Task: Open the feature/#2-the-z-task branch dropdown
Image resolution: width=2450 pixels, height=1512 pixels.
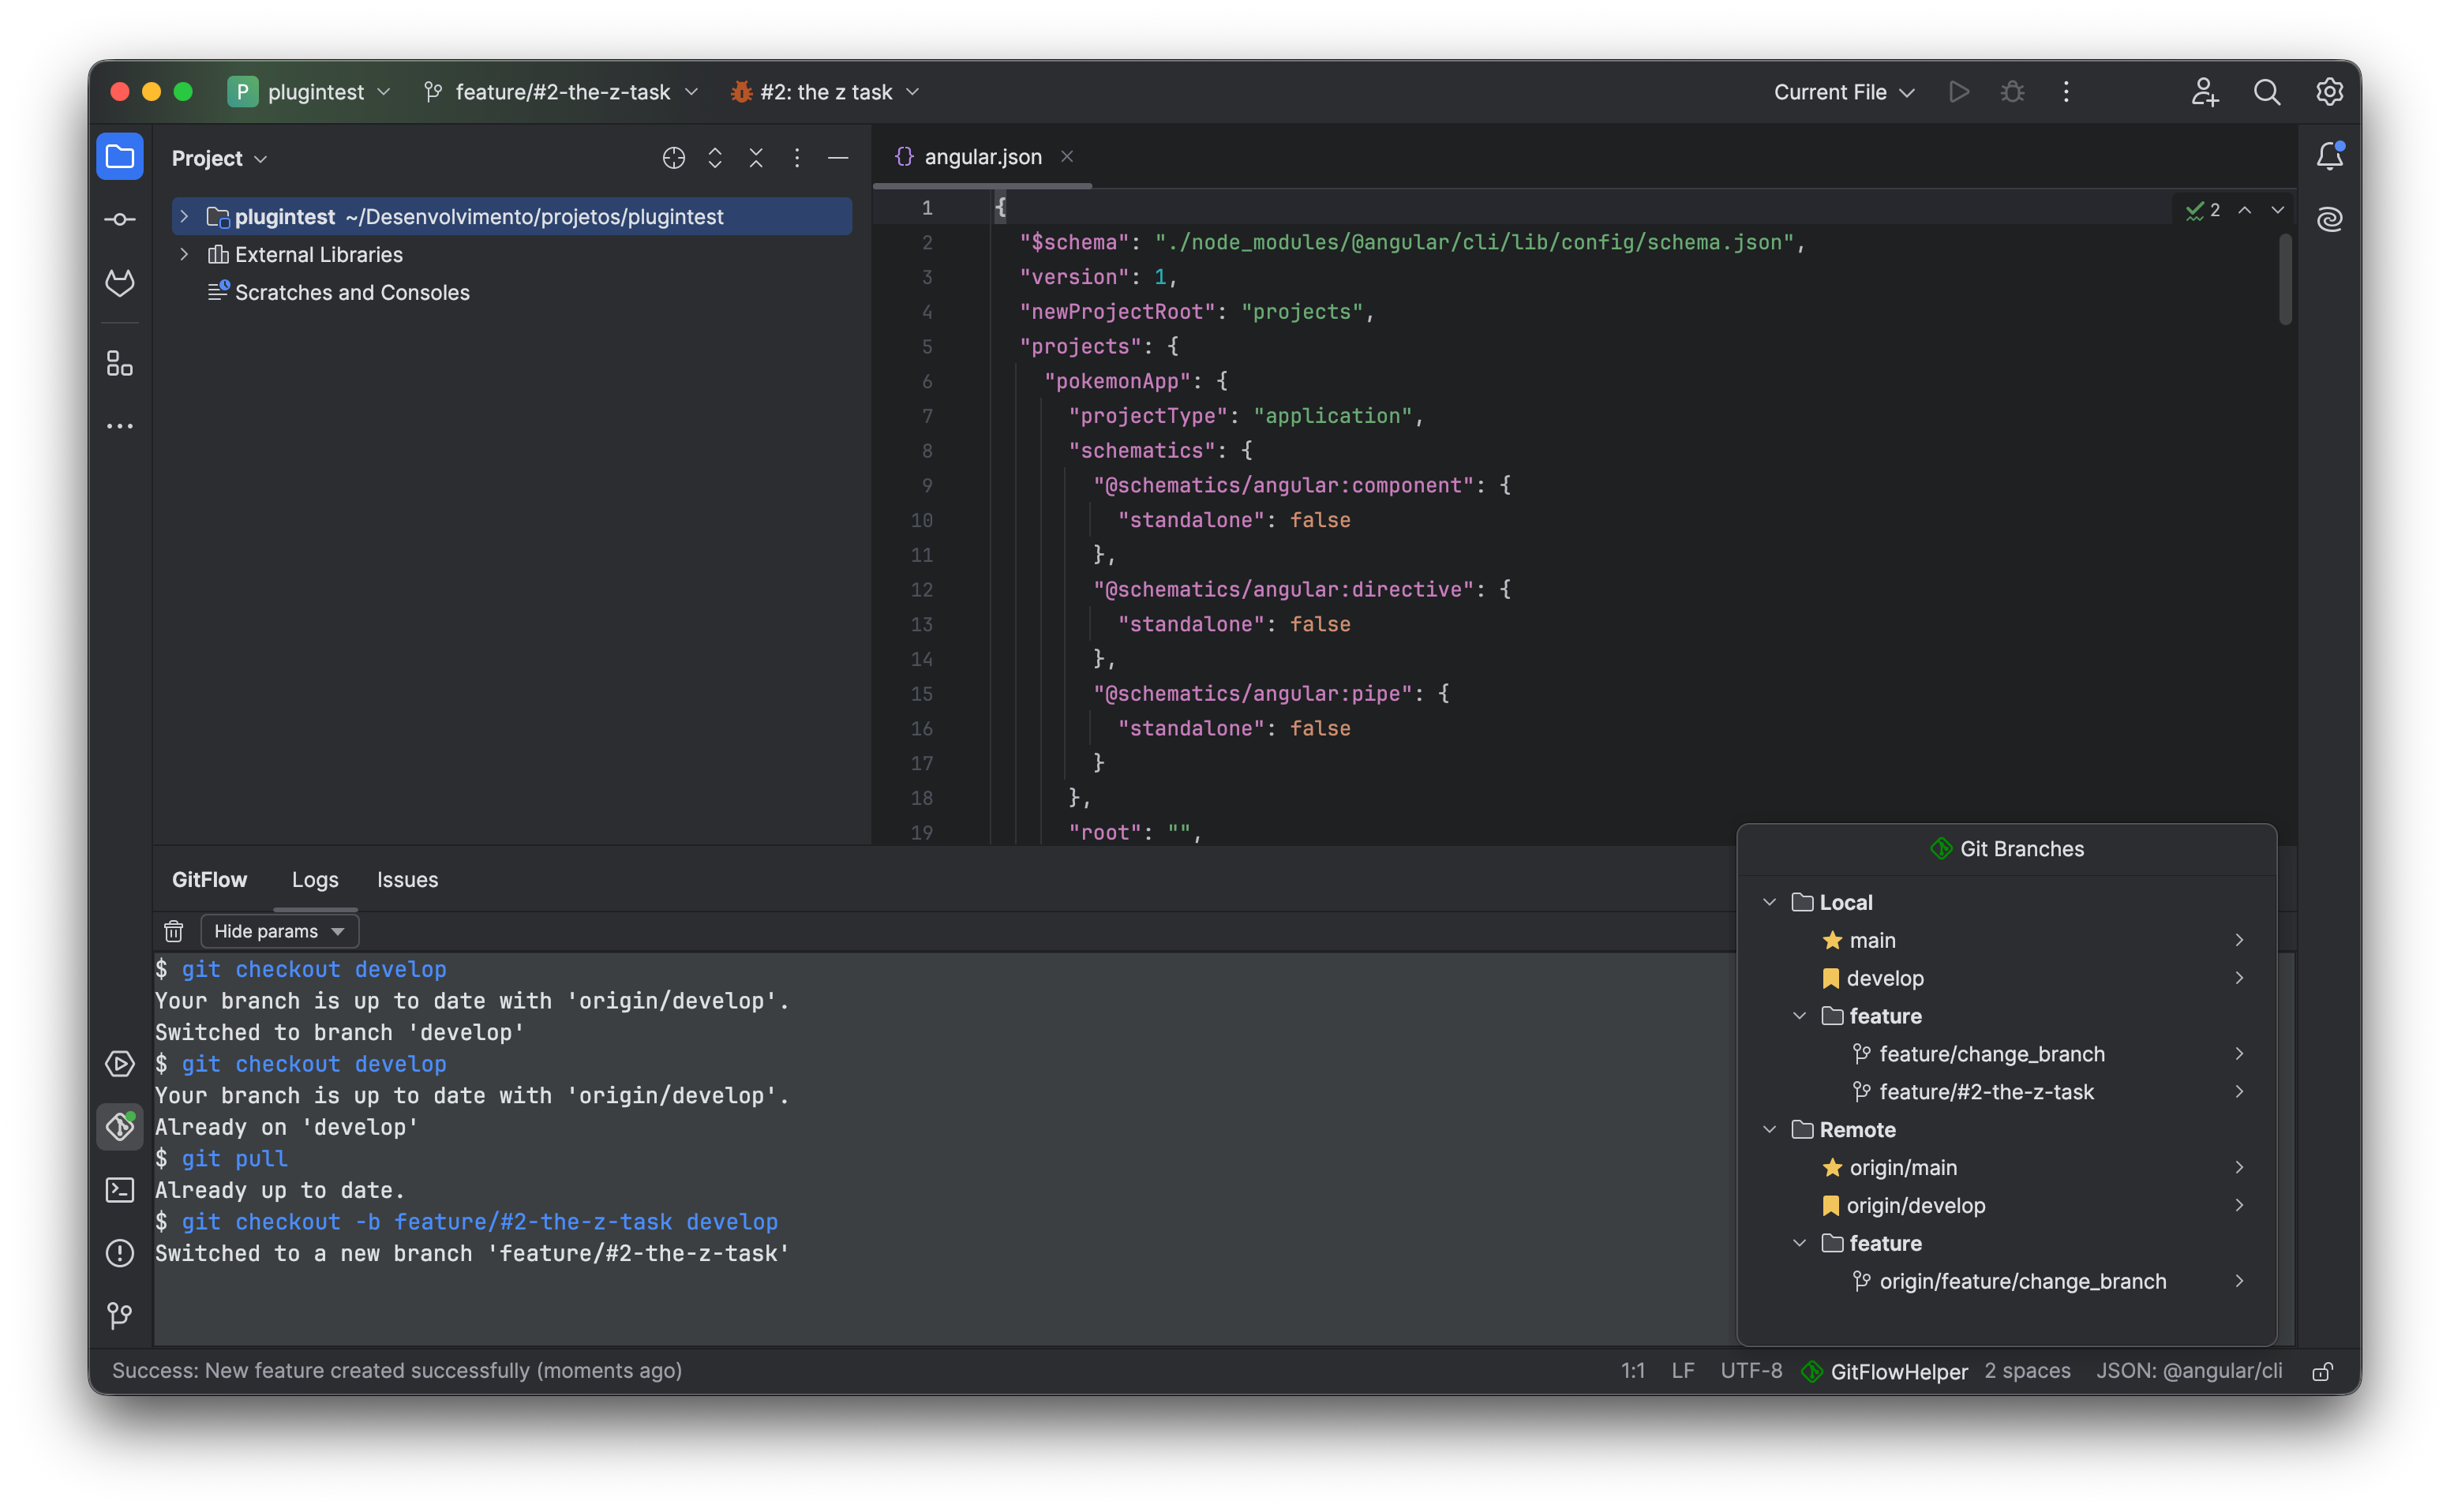Action: pyautogui.click(x=561, y=92)
